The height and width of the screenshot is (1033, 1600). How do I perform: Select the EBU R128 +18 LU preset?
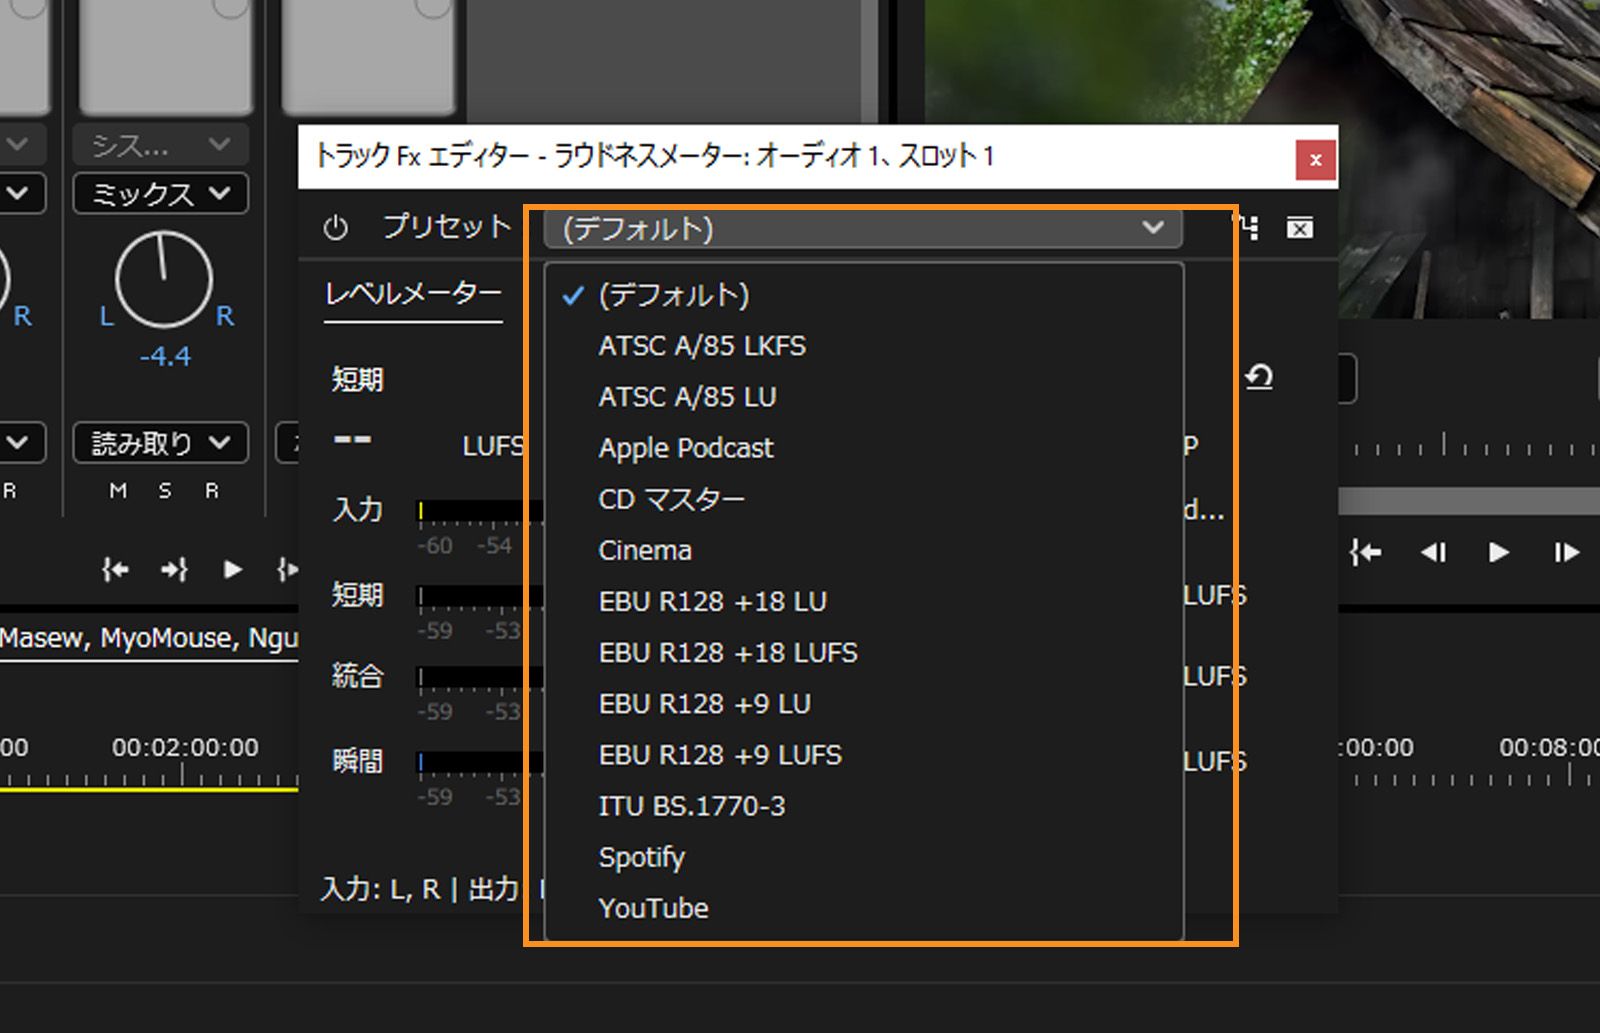[864, 601]
